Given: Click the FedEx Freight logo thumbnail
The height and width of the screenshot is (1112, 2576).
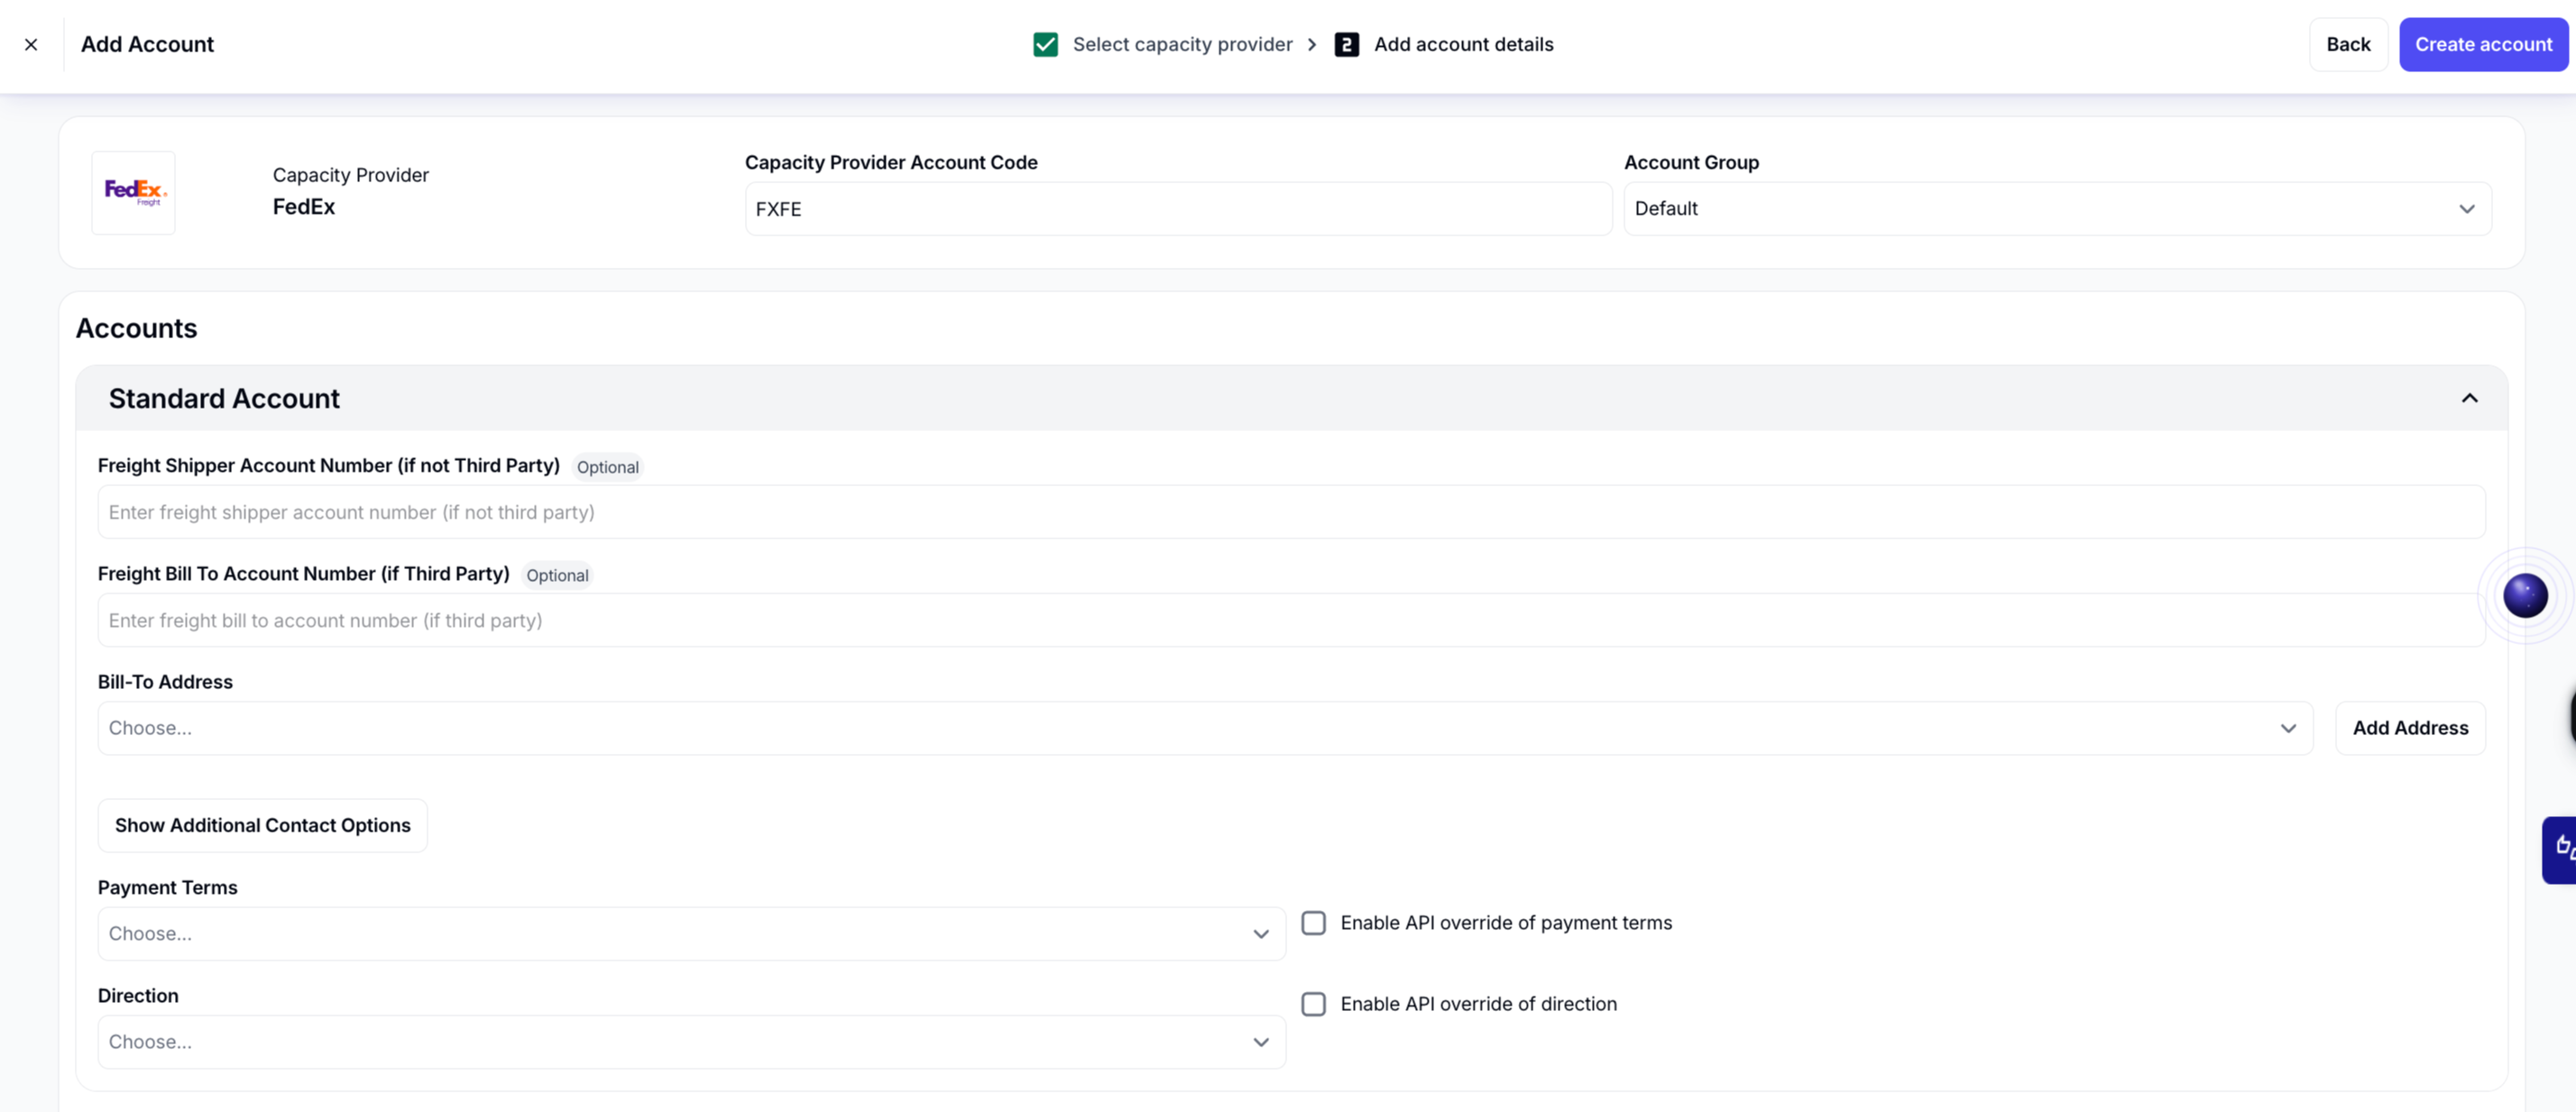Looking at the screenshot, I should pos(134,193).
